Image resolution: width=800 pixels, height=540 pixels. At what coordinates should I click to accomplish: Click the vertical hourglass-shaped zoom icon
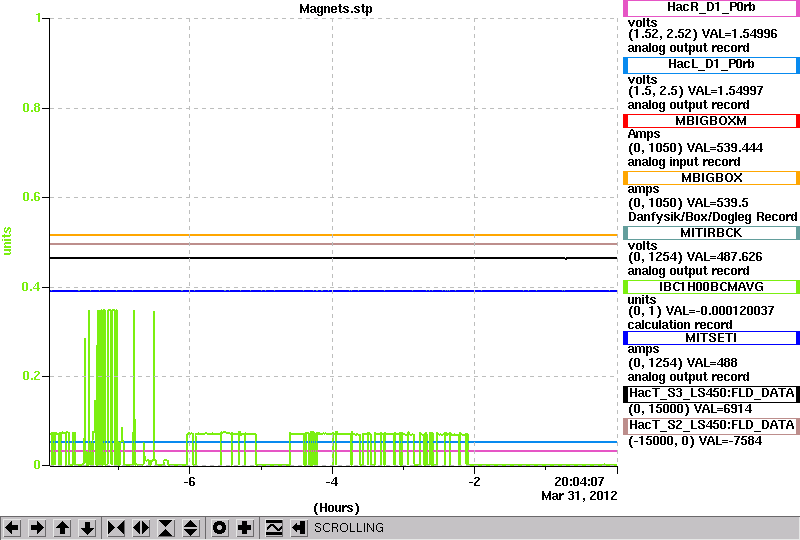coord(166,528)
